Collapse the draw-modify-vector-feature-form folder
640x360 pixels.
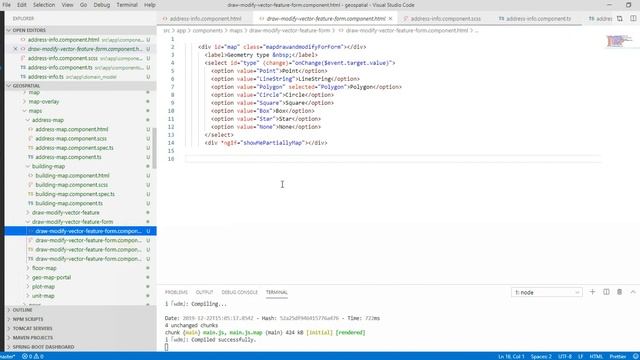click(x=72, y=222)
